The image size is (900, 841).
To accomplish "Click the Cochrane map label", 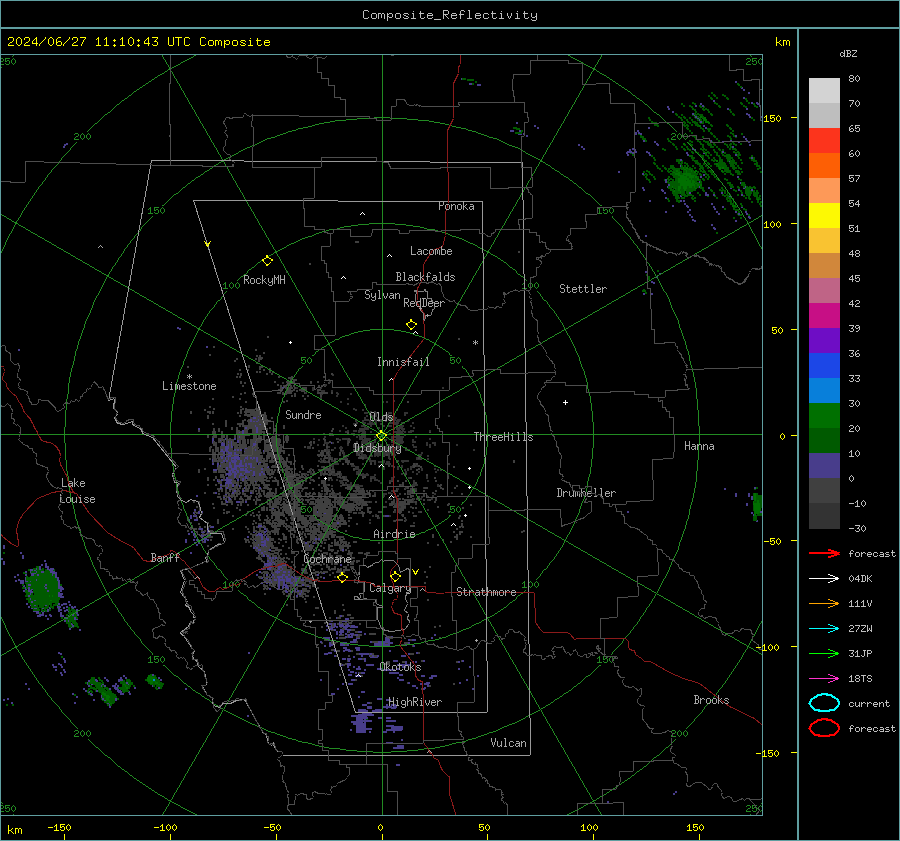I will click(327, 559).
